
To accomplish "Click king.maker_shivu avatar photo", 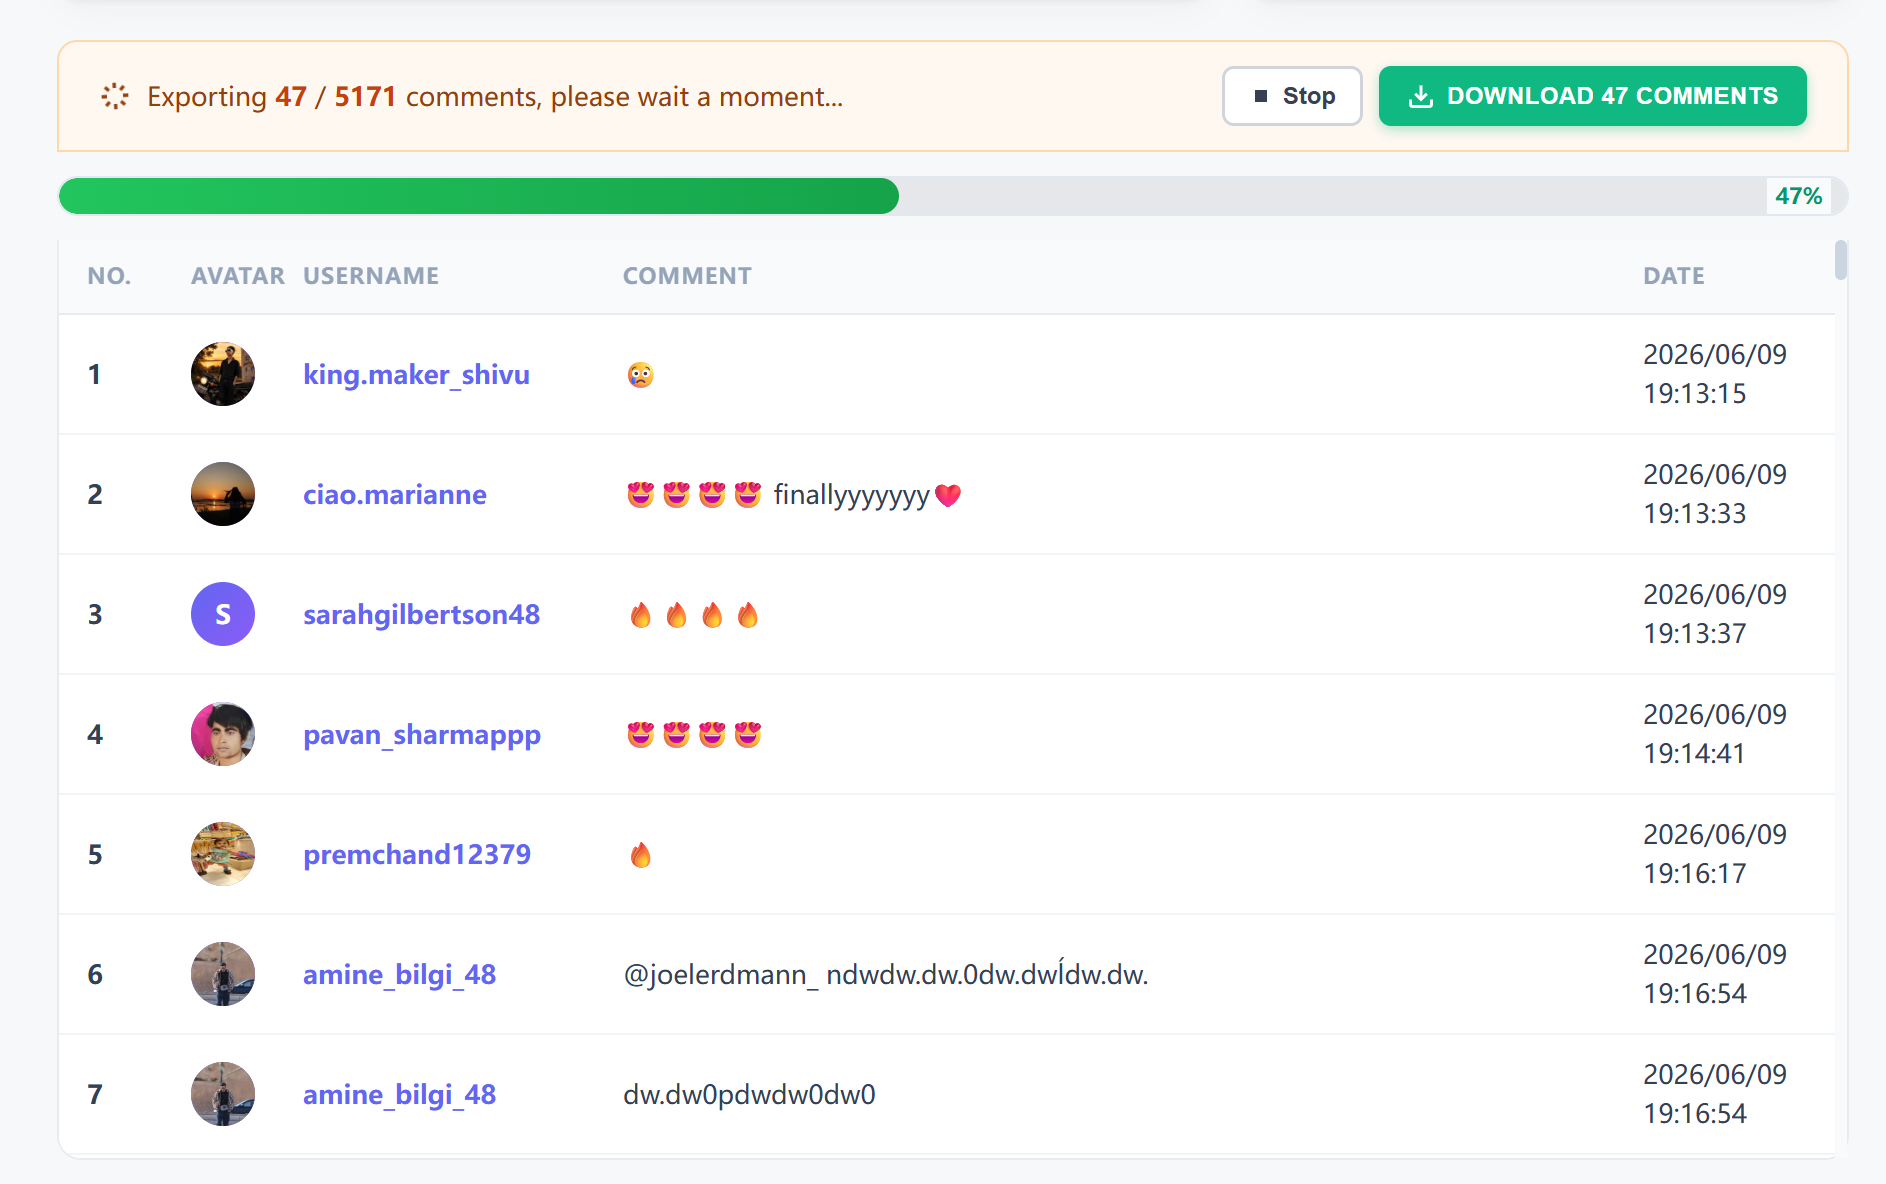I will (223, 374).
